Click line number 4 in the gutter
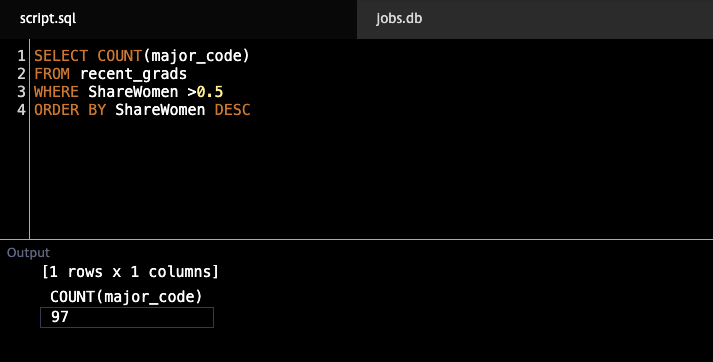Viewport: 713px width, 362px height. [x=21, y=110]
